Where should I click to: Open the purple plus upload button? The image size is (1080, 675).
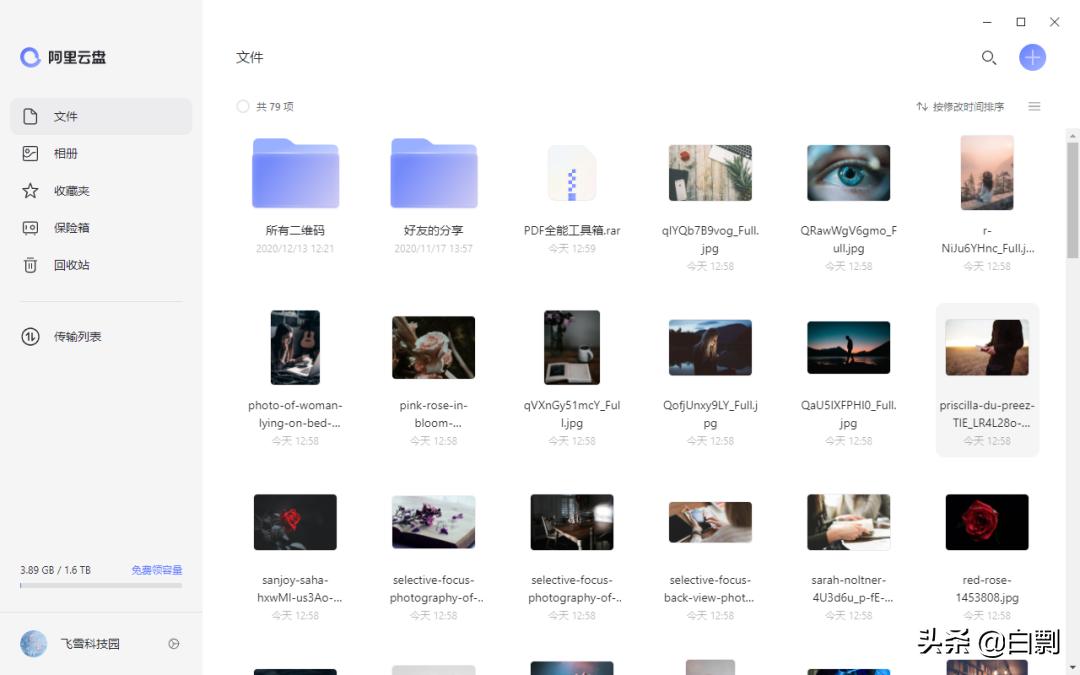(x=1032, y=57)
